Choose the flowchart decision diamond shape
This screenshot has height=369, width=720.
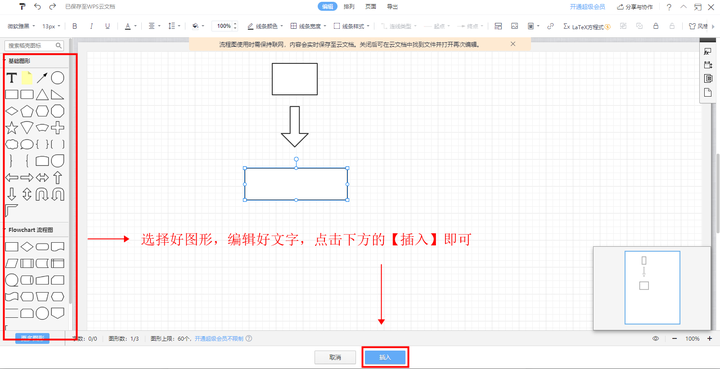click(x=27, y=247)
